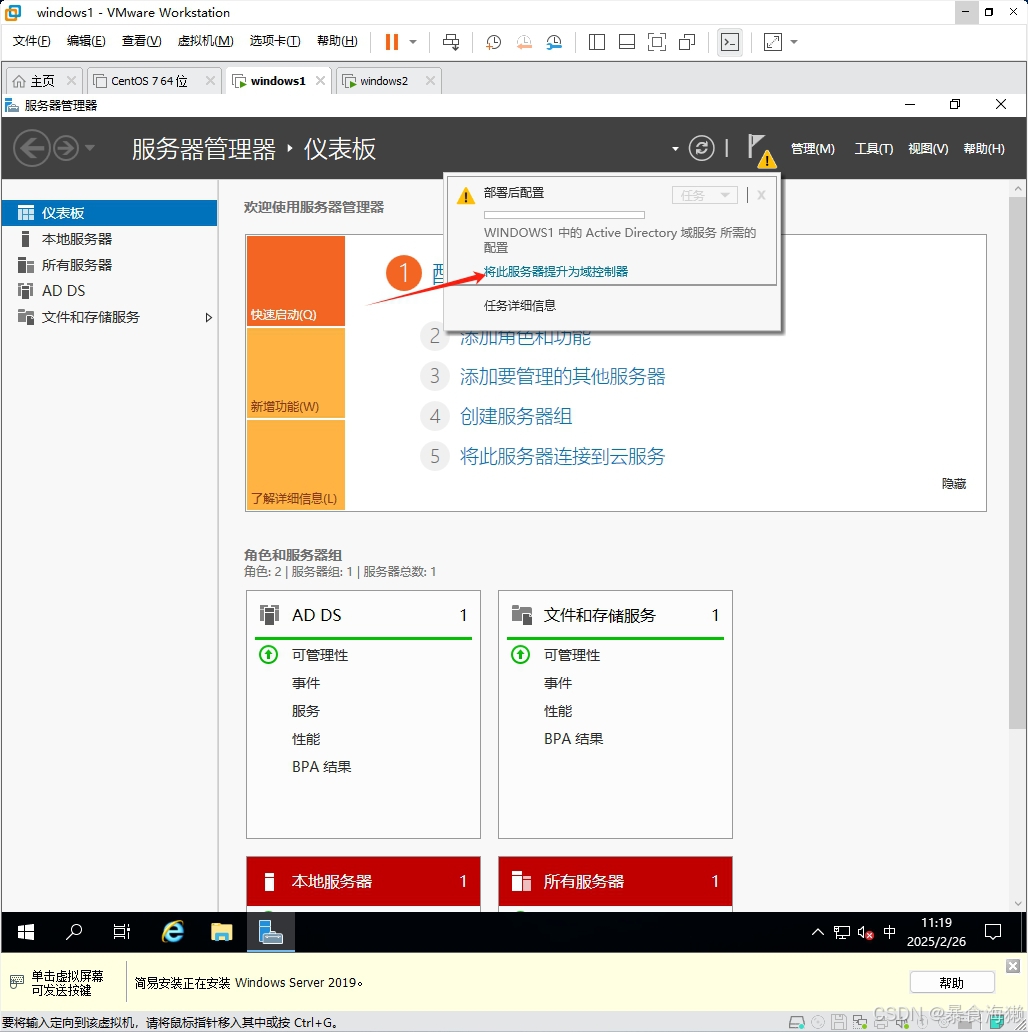This screenshot has height=1032, width=1028.
Task: Open the 视图(V) menu in Server Manager
Action: [929, 149]
